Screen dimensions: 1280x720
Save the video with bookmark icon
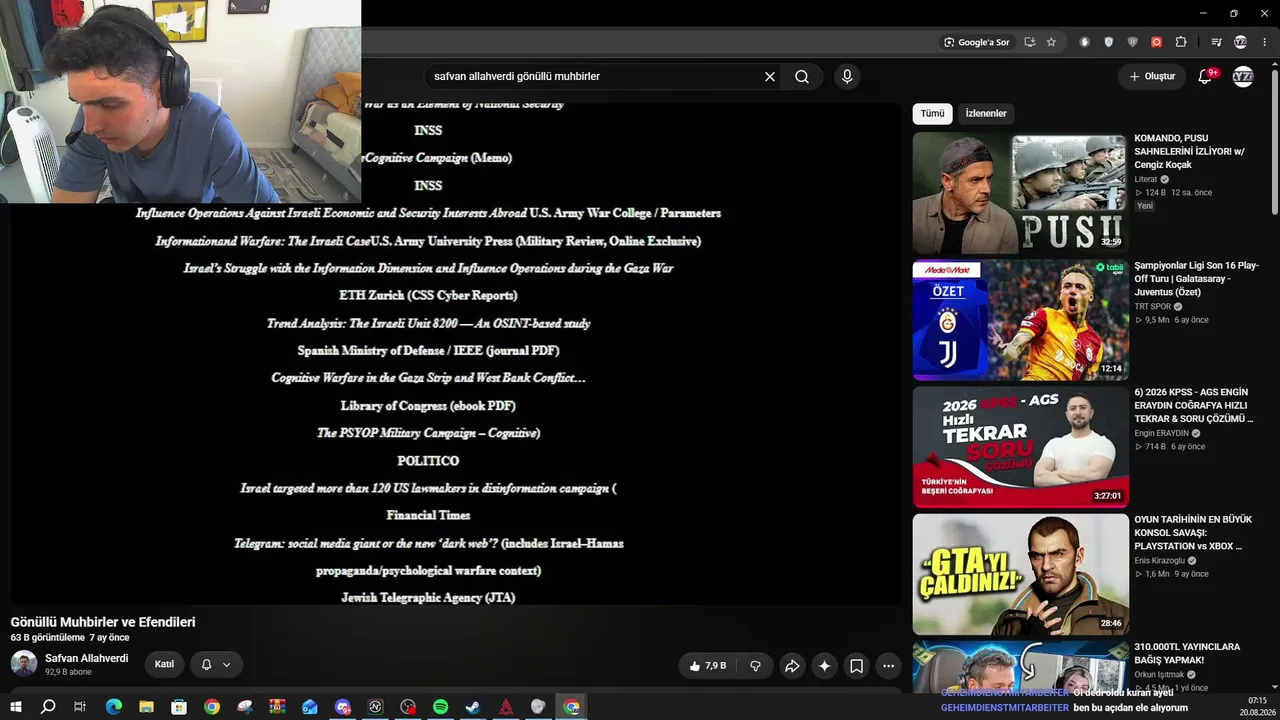(x=856, y=666)
